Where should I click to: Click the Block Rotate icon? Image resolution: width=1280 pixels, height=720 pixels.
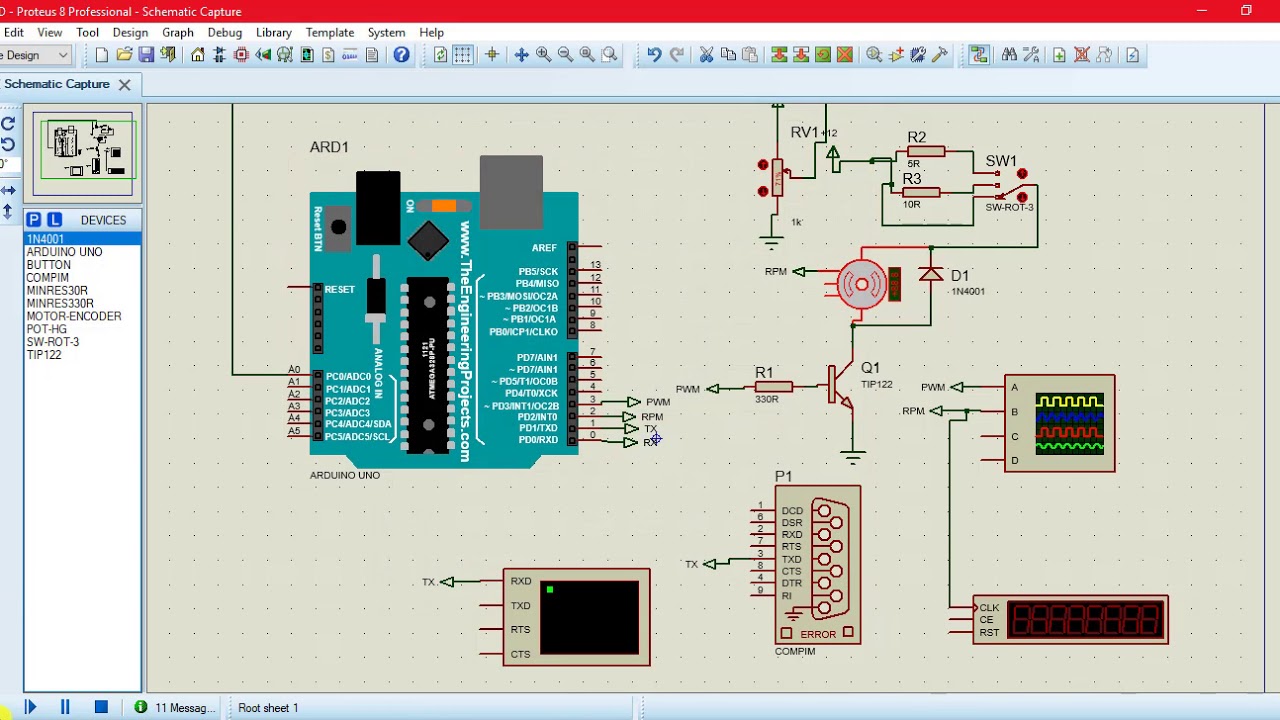click(823, 55)
